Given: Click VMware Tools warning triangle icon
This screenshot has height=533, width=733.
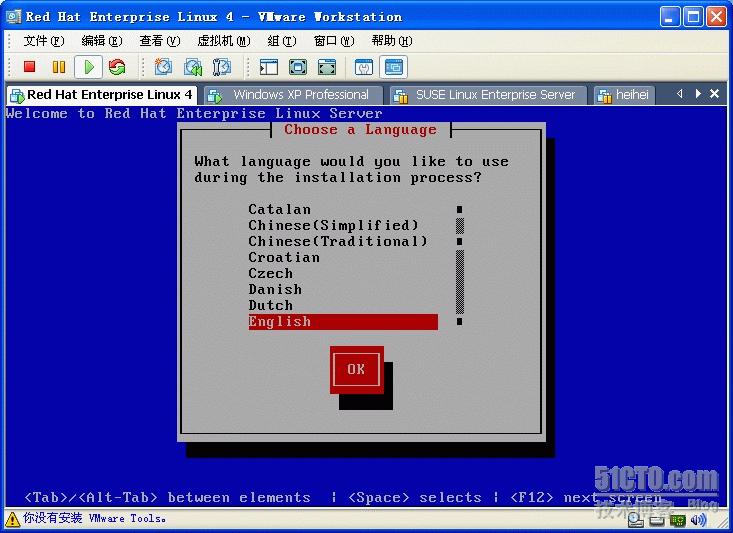Looking at the screenshot, I should tap(12, 519).
